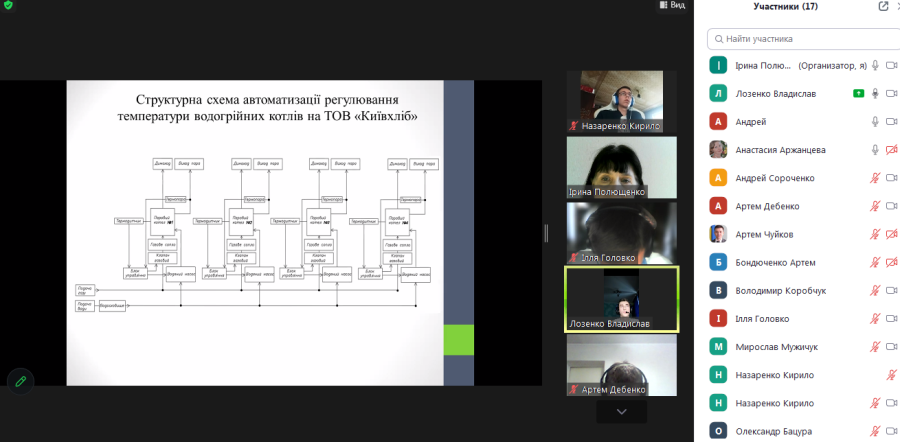
Task: Click muted mic icon in Артем Дебенко list row
Action: pyautogui.click(x=875, y=206)
